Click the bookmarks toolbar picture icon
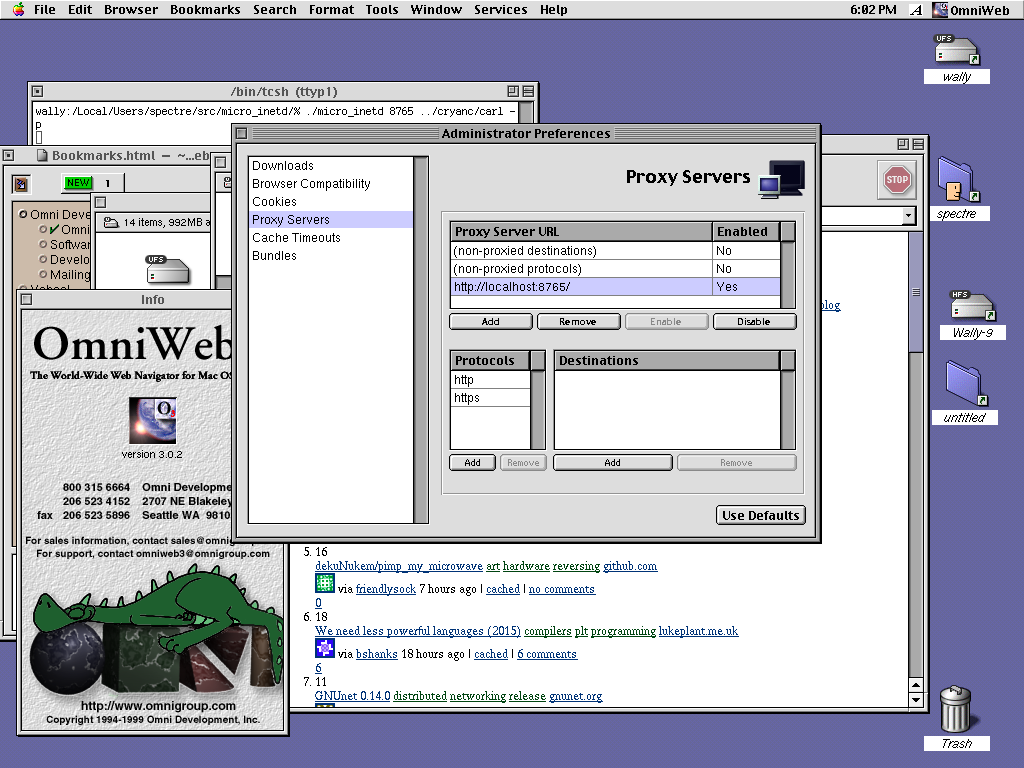This screenshot has height=768, width=1024. [21, 184]
